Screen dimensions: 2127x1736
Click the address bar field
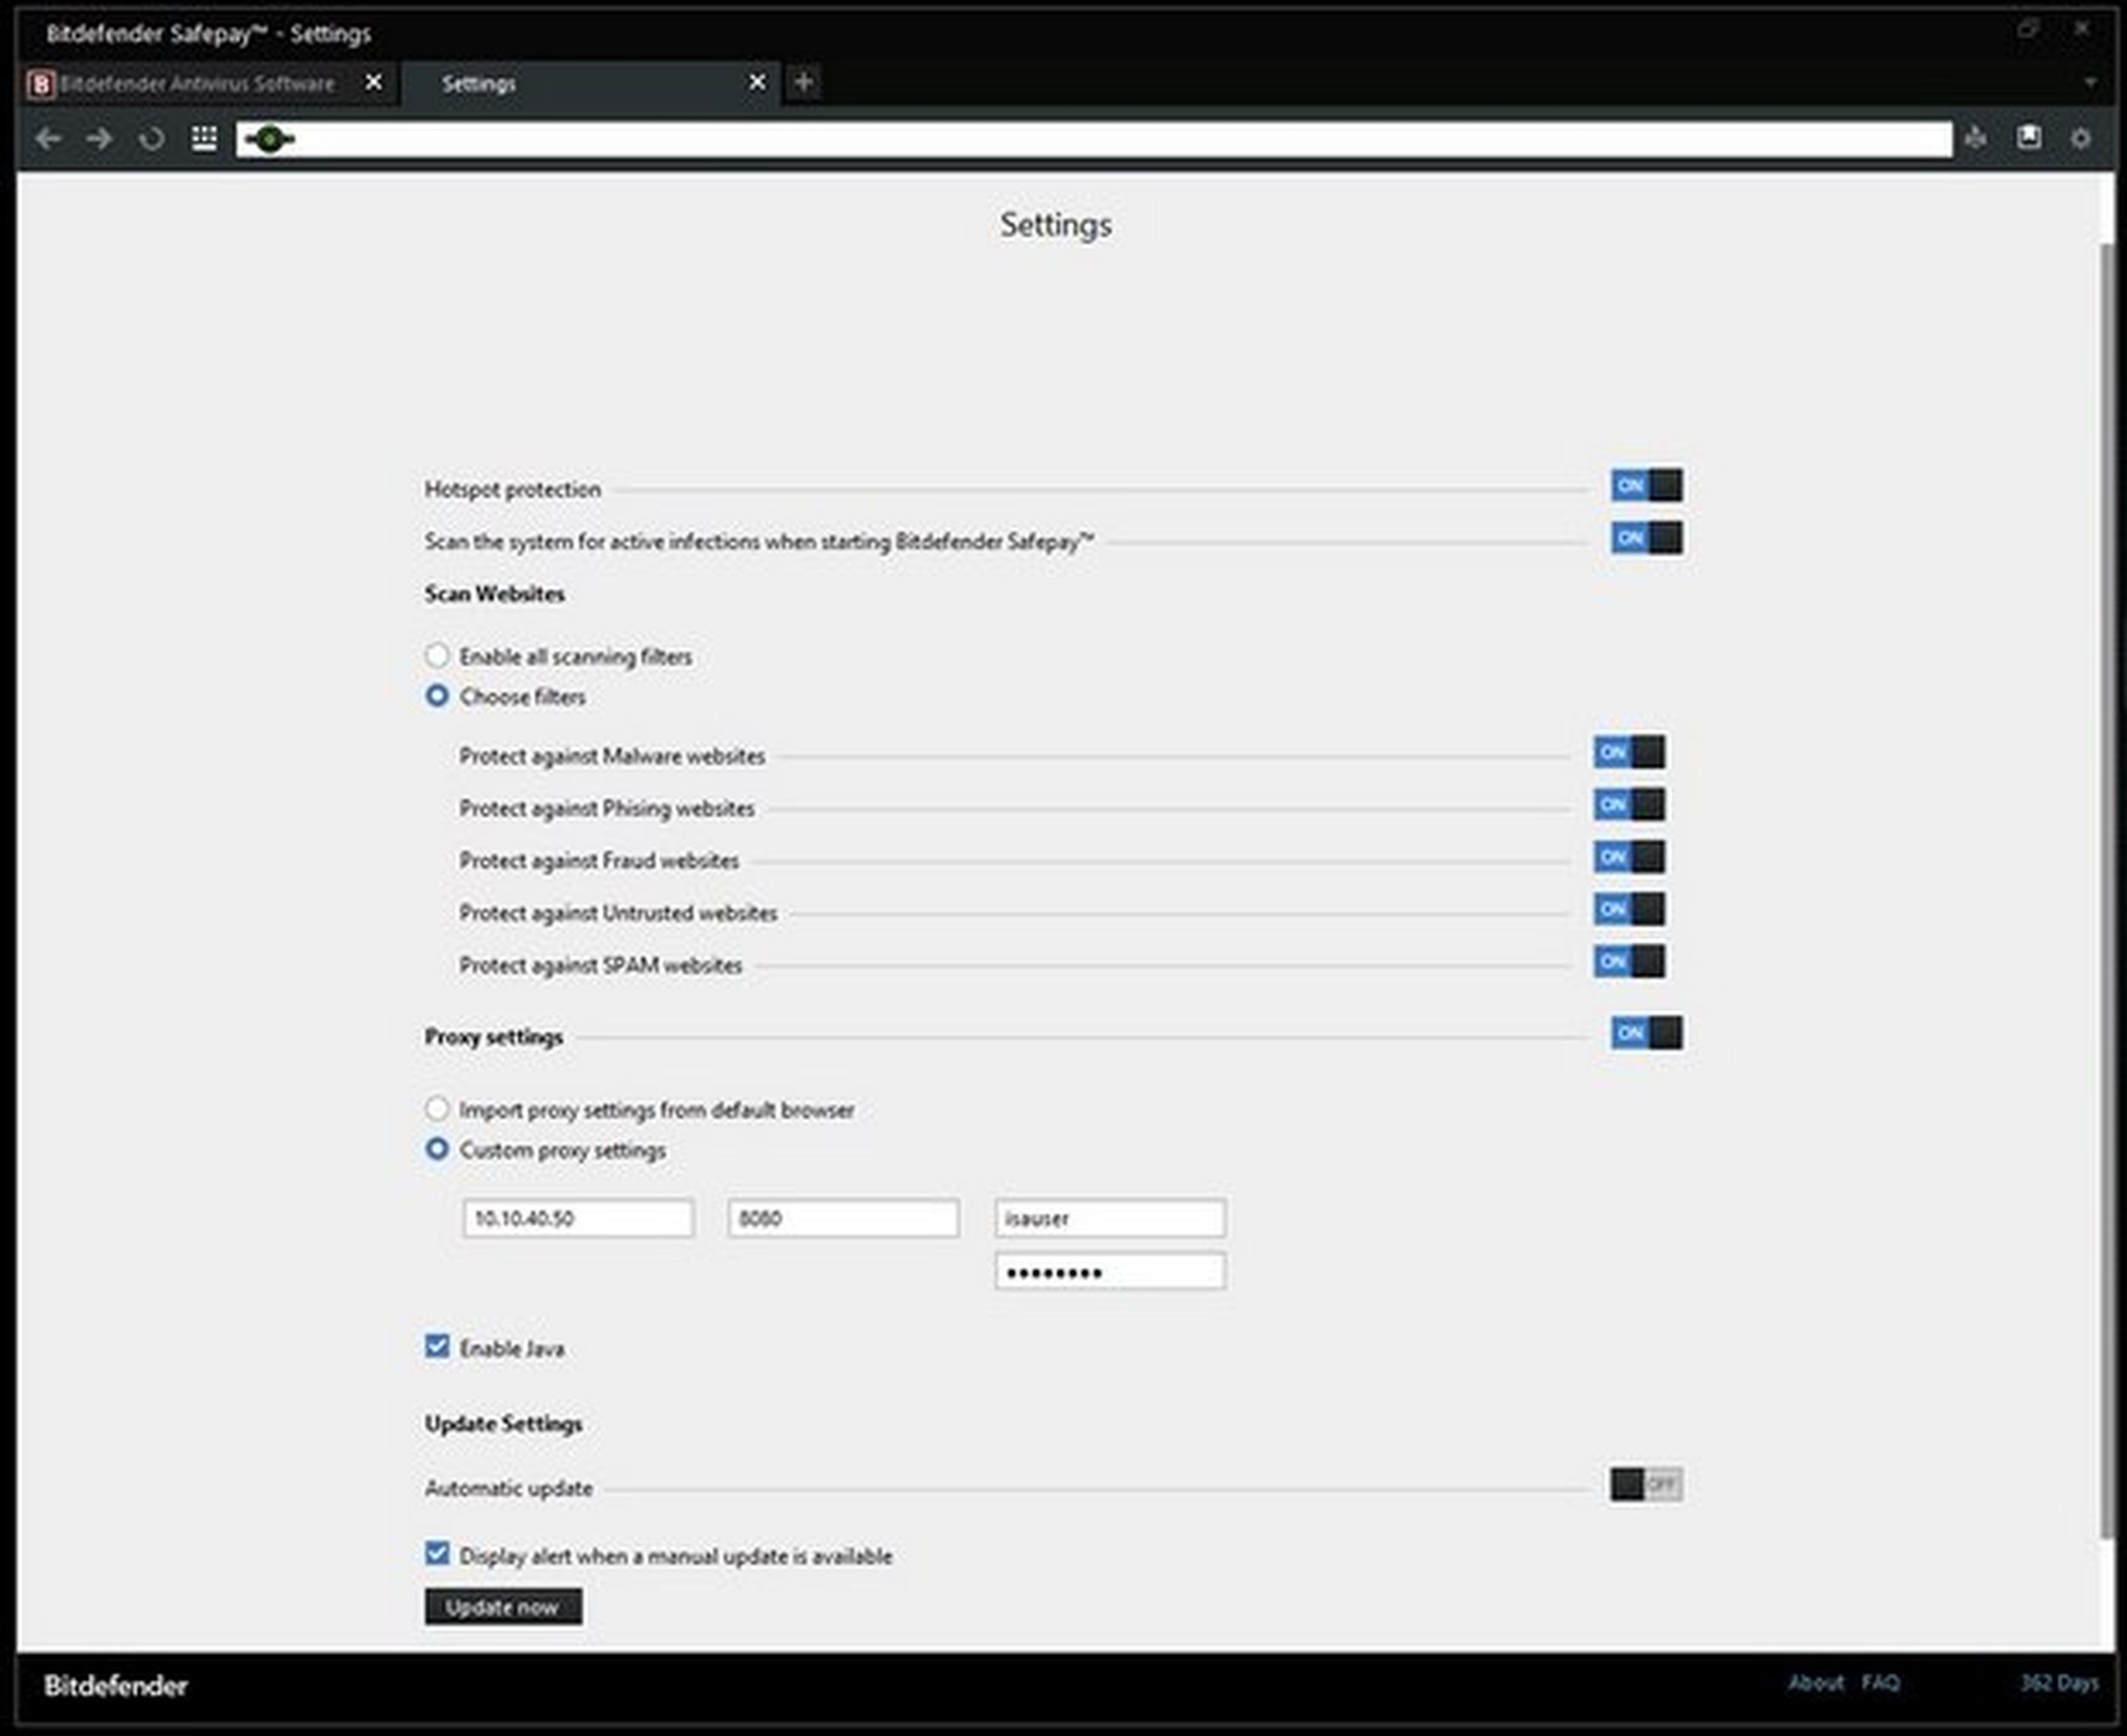click(x=1094, y=139)
